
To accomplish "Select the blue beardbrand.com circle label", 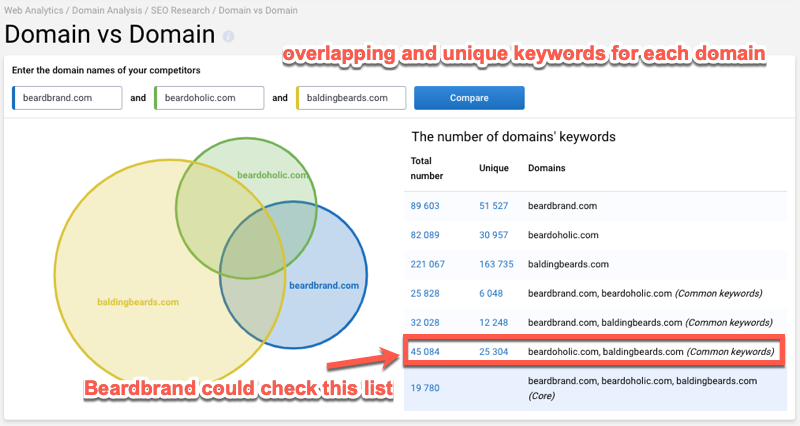I will click(324, 286).
